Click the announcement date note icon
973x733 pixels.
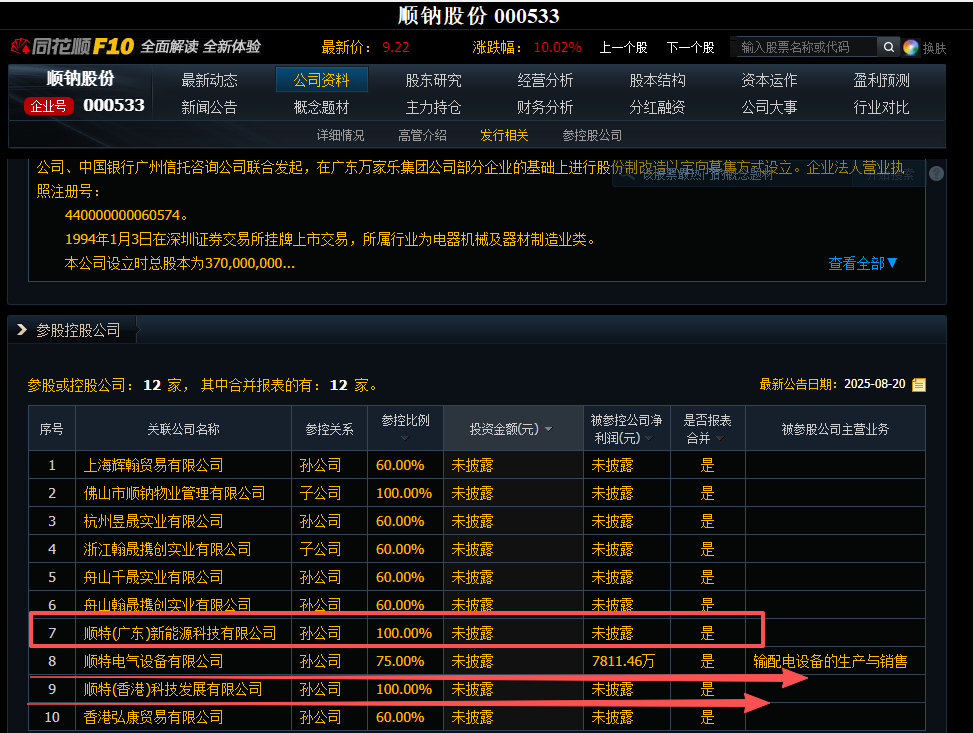[x=919, y=385]
